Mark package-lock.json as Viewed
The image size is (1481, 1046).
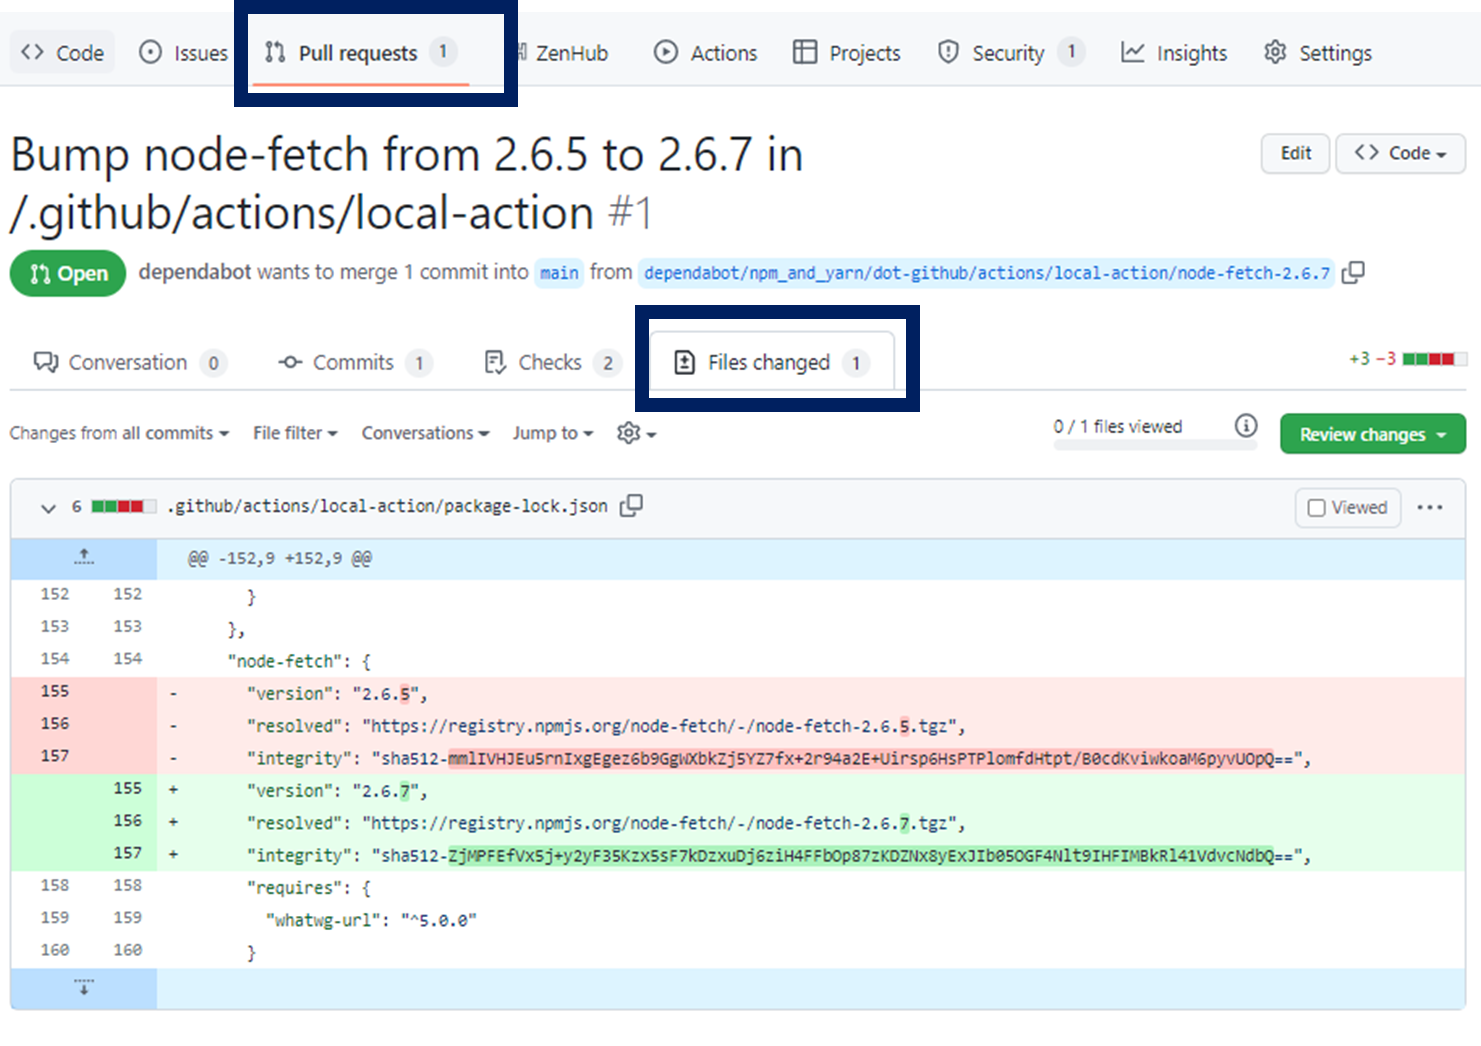[1347, 507]
